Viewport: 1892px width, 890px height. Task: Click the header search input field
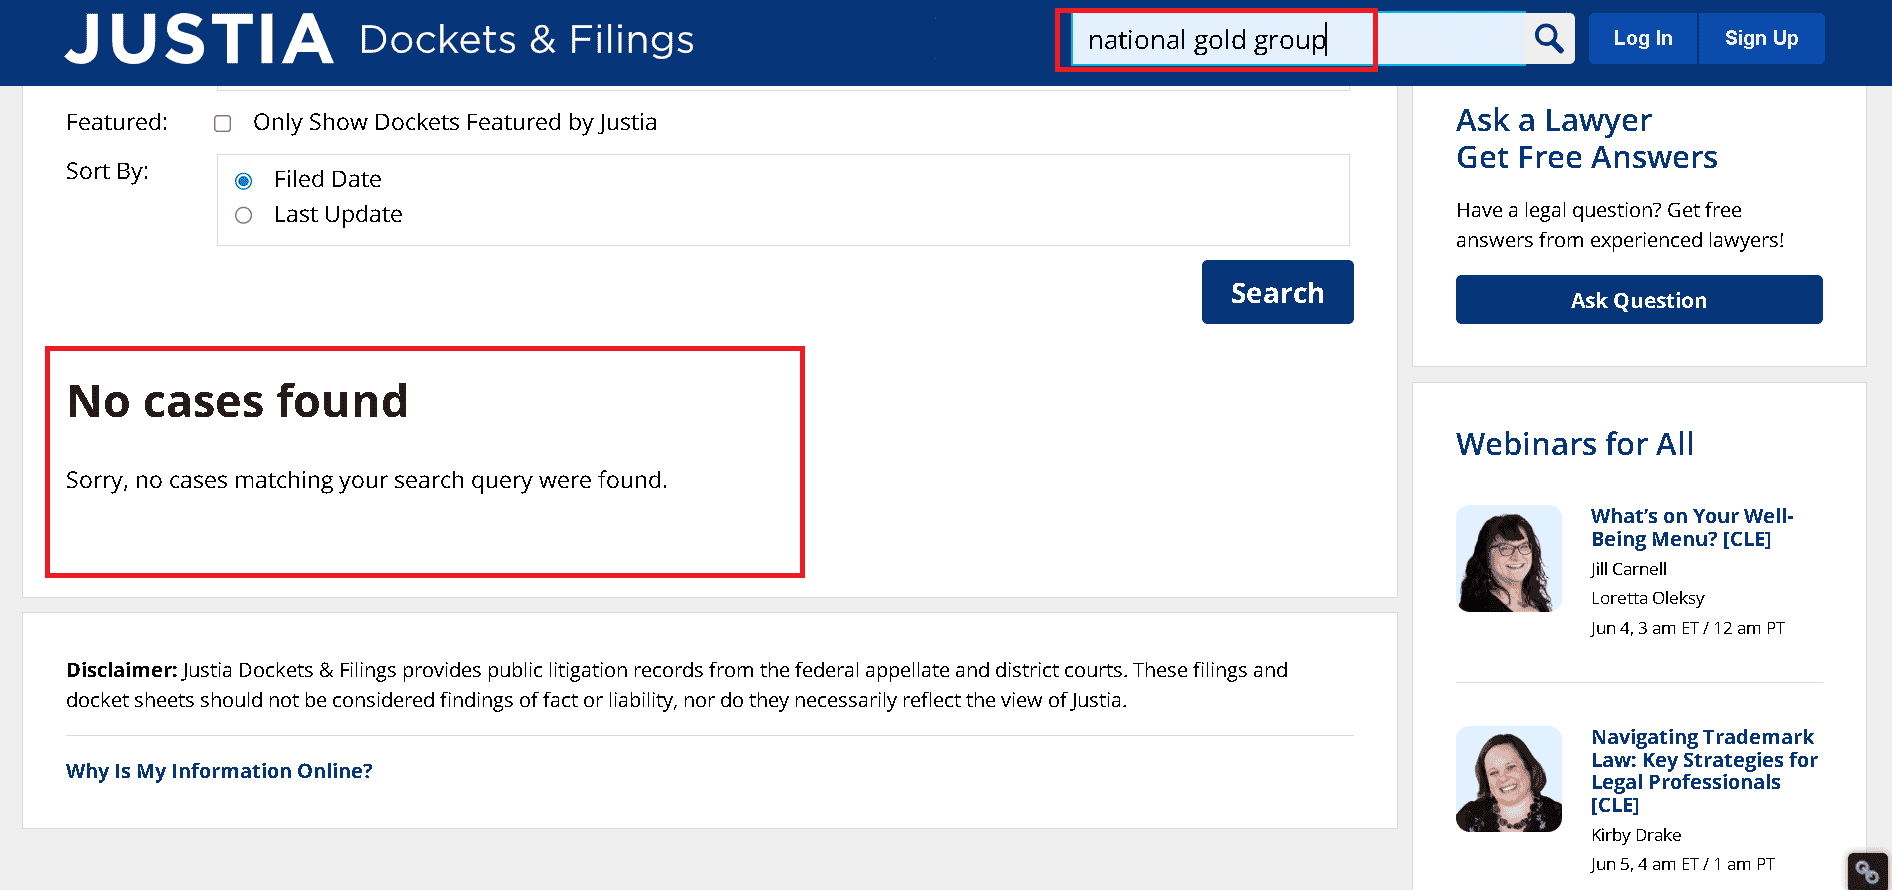tap(1298, 39)
